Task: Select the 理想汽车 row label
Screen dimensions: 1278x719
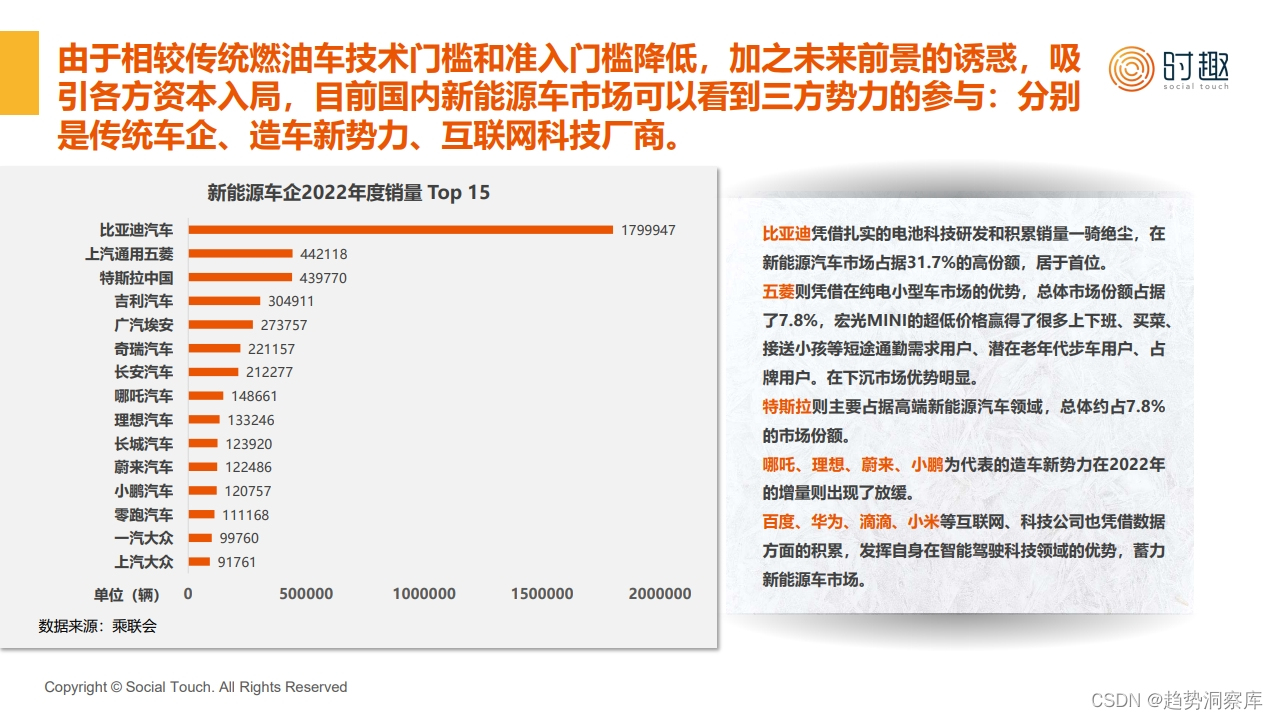Action: click(x=143, y=420)
